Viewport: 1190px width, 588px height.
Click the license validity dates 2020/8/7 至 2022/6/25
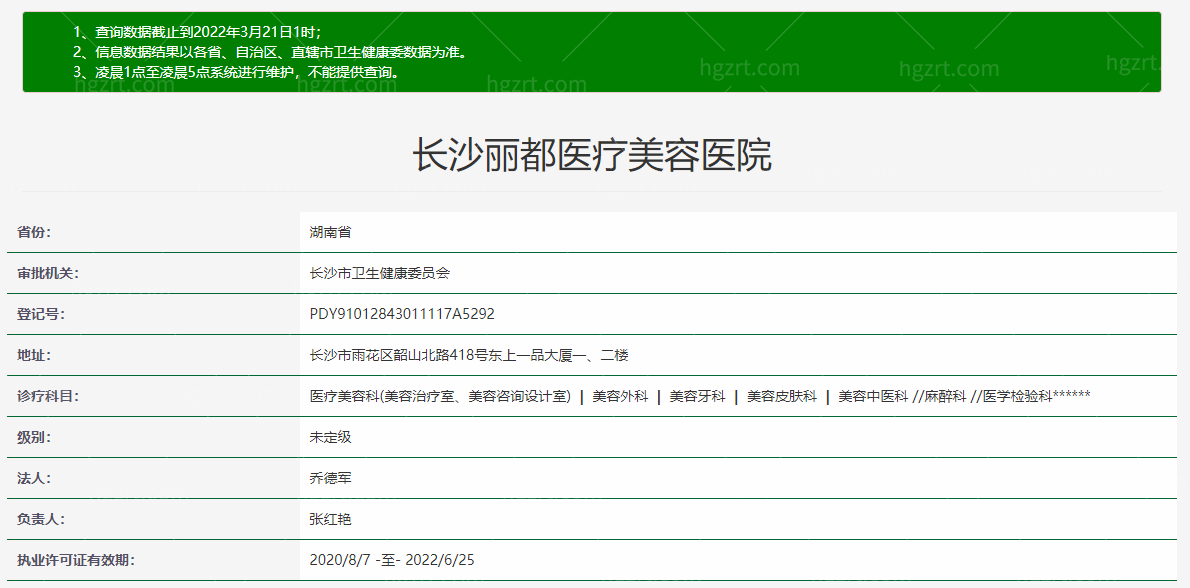coord(390,559)
